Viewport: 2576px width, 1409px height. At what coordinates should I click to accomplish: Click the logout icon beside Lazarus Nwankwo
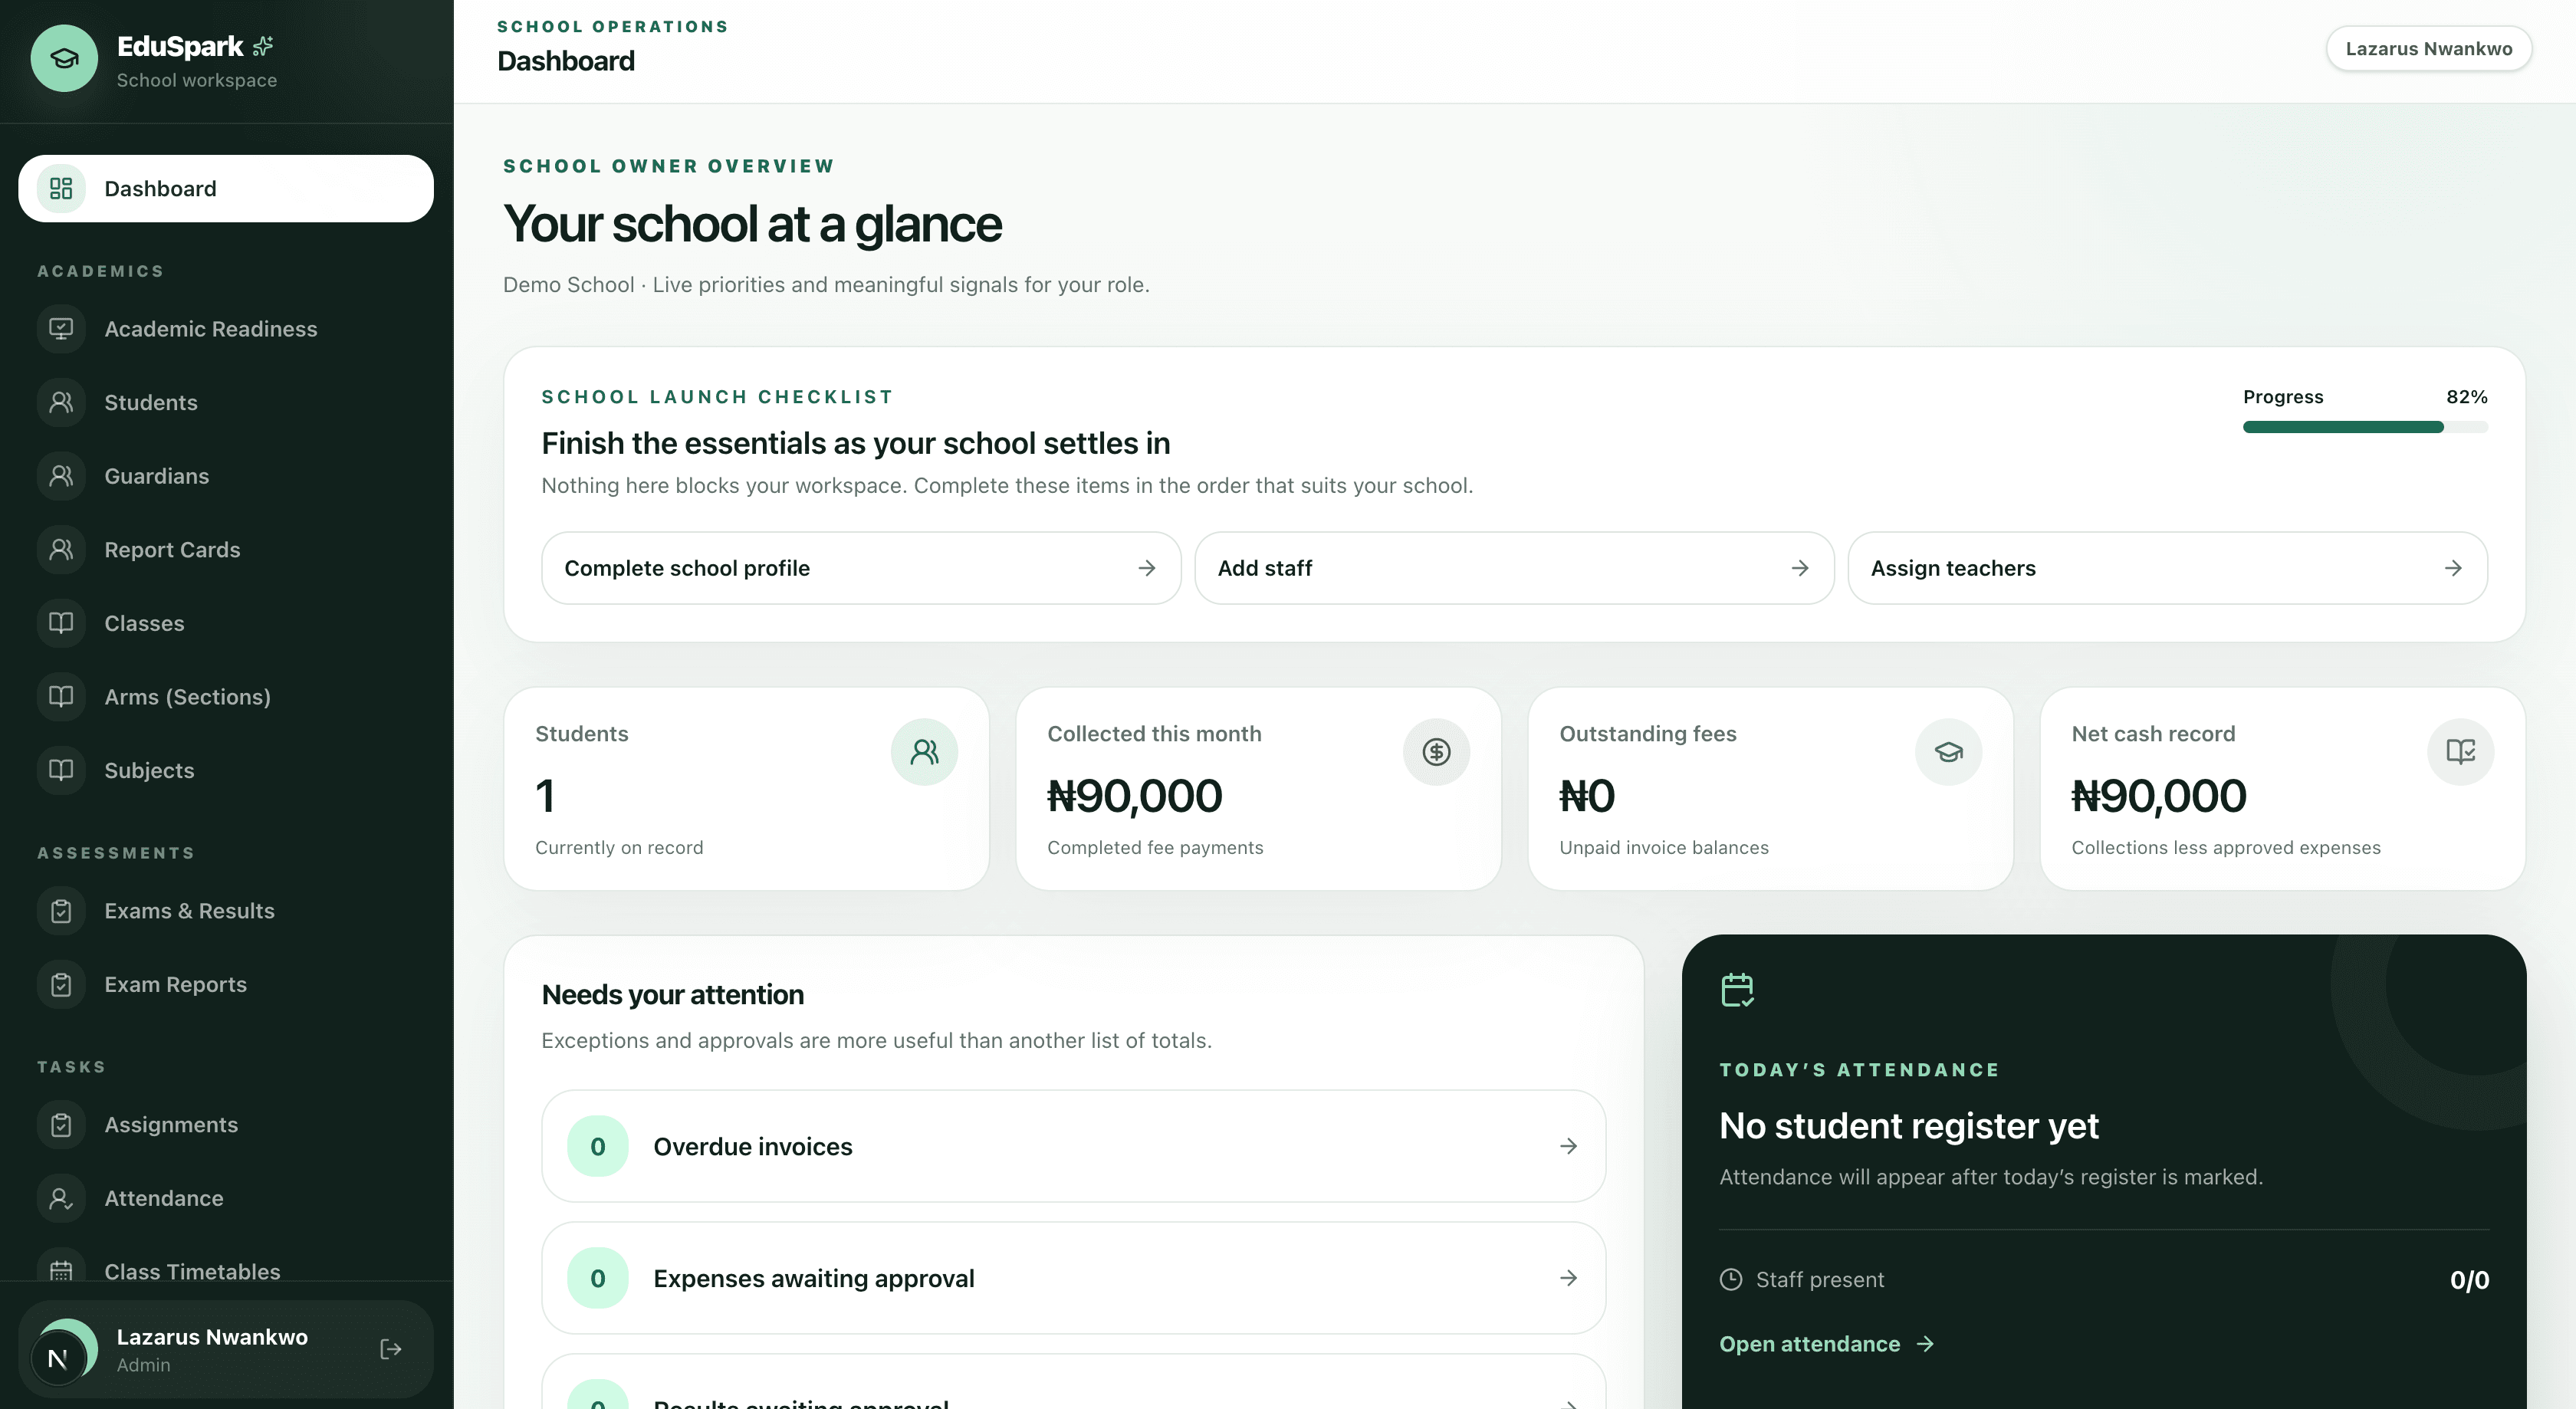tap(391, 1349)
